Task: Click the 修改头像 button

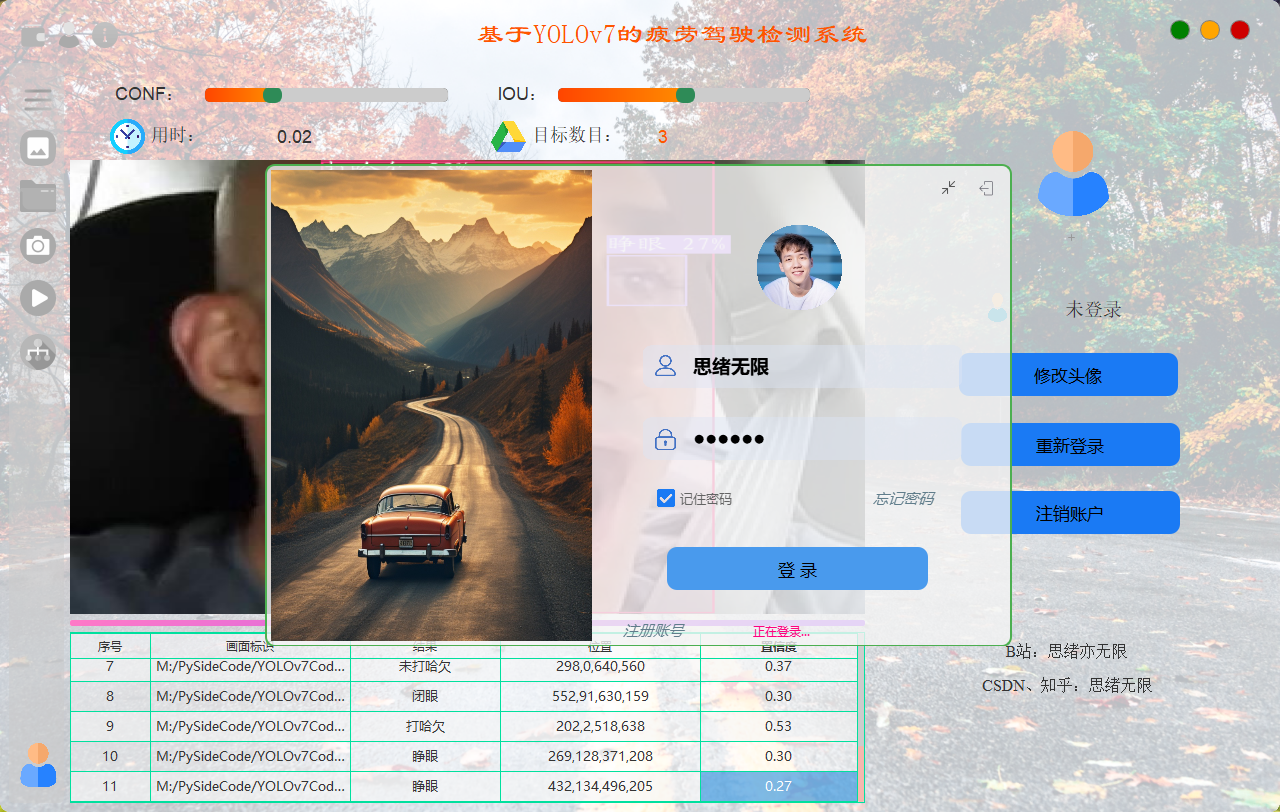Action: click(1068, 375)
